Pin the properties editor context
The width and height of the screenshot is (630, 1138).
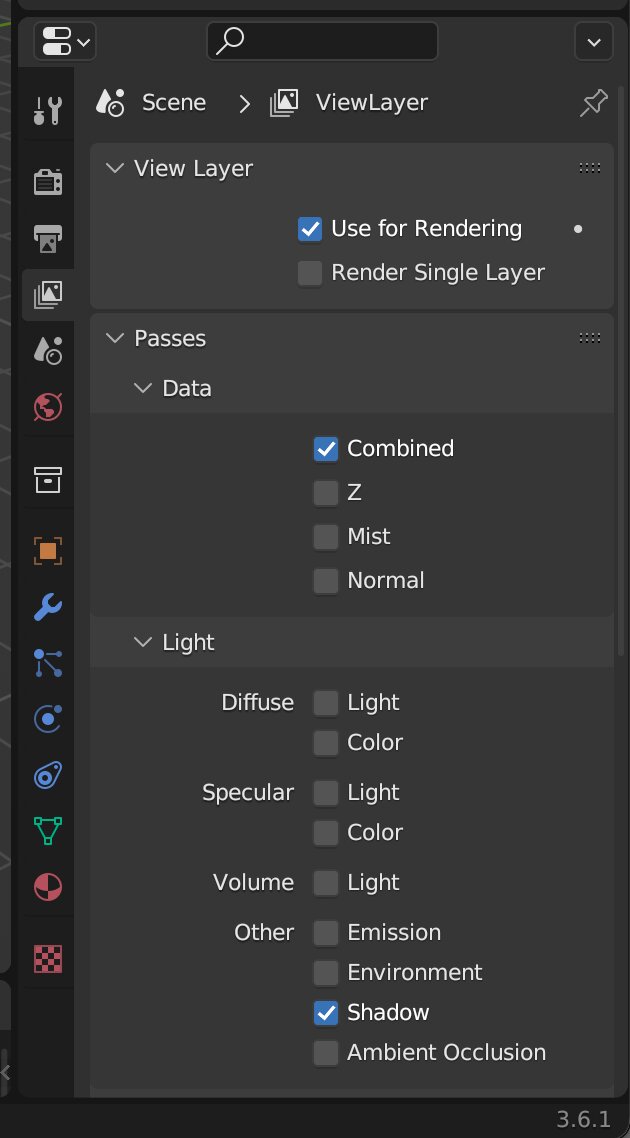point(593,103)
